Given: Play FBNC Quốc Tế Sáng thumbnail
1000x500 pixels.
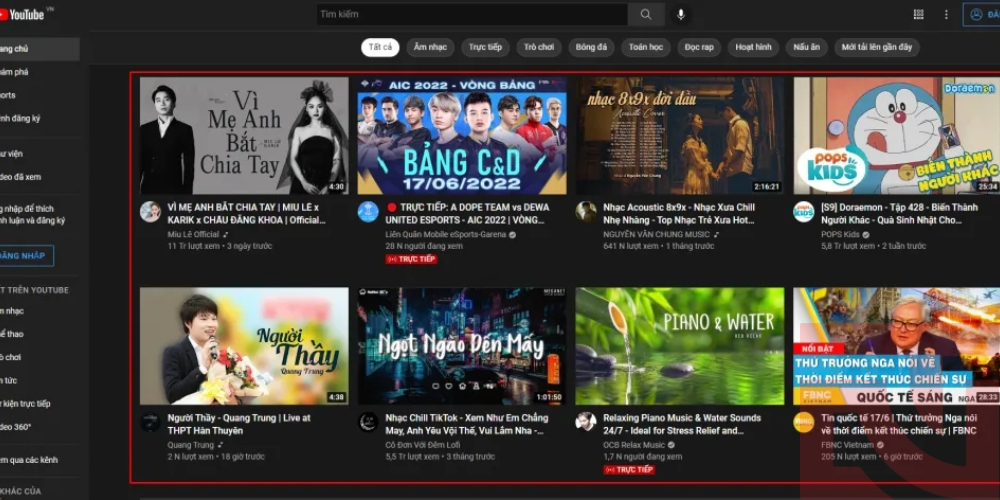Looking at the screenshot, I should 897,346.
